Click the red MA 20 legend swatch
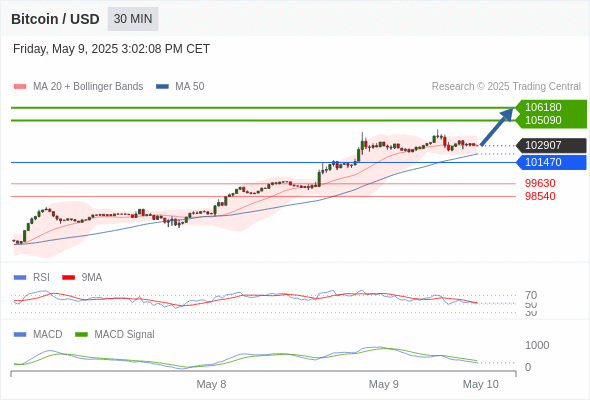The width and height of the screenshot is (590, 400). 20,87
